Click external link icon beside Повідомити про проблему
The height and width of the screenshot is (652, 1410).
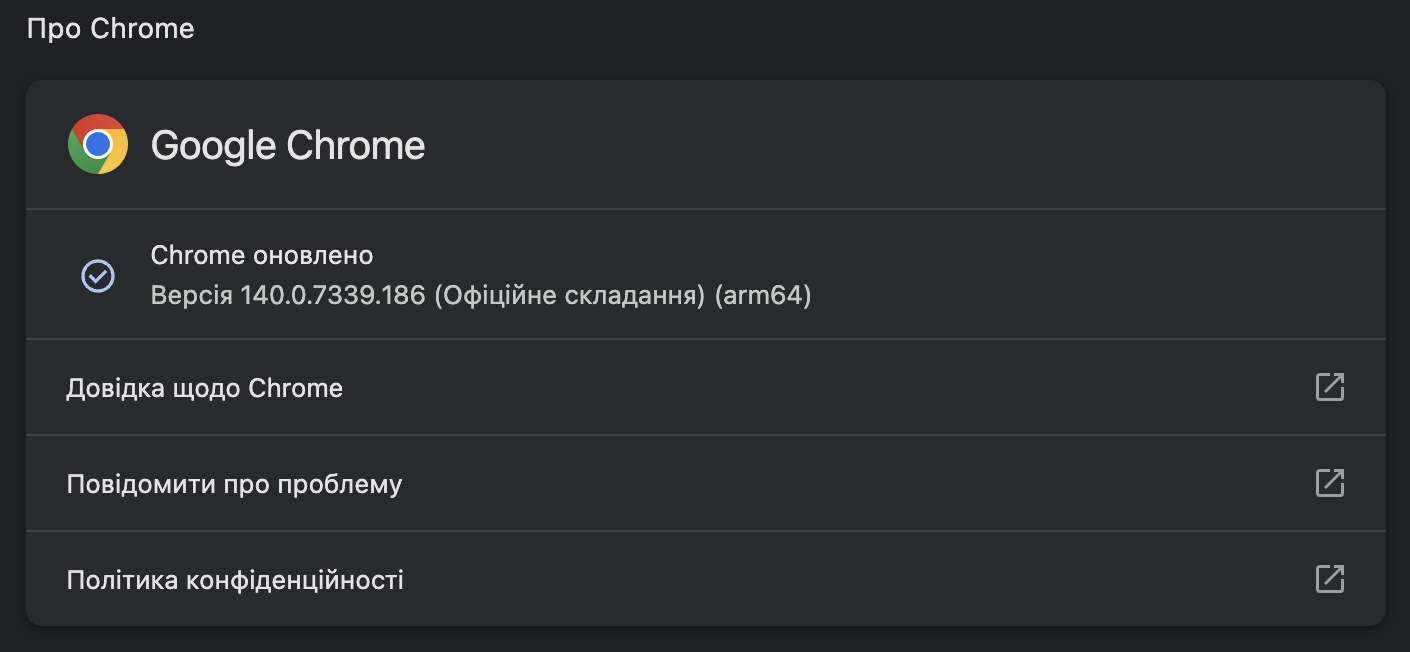[x=1329, y=483]
